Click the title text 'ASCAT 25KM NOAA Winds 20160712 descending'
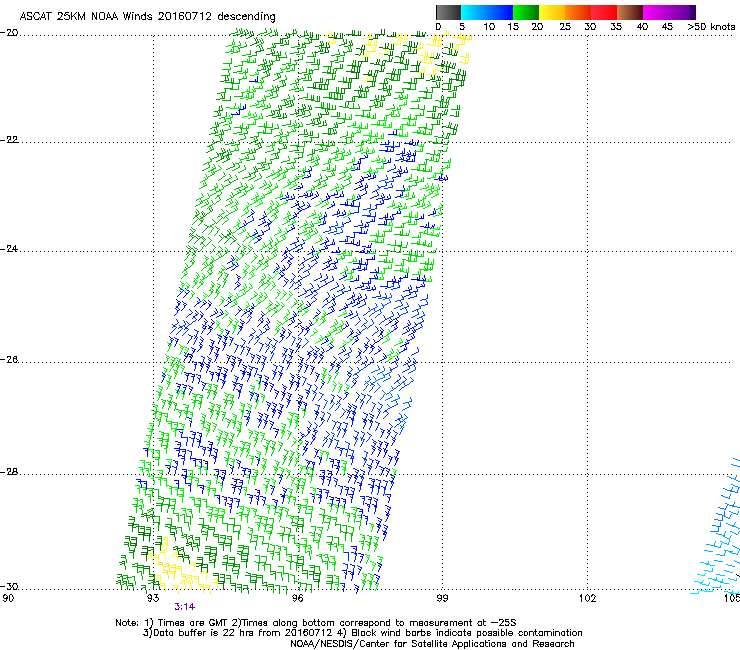The width and height of the screenshot is (740, 650). point(147,17)
